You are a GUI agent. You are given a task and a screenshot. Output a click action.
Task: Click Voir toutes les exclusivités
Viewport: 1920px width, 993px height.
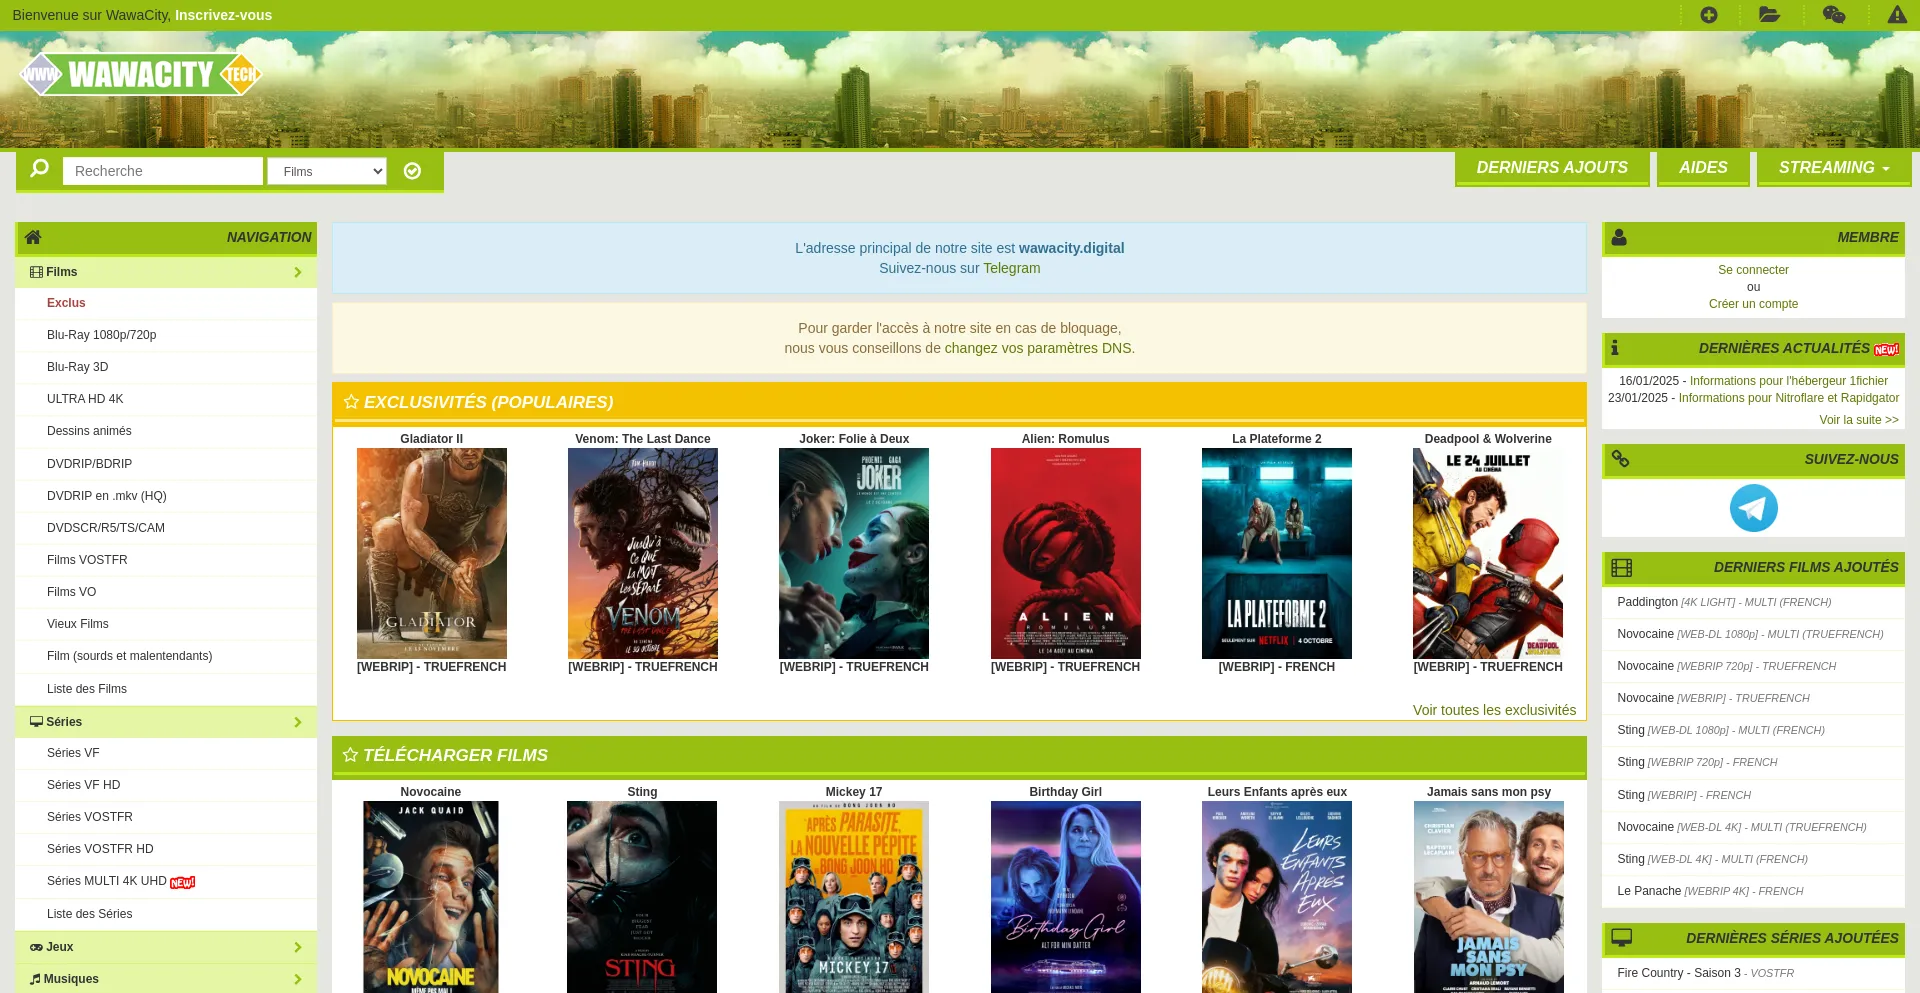point(1494,710)
